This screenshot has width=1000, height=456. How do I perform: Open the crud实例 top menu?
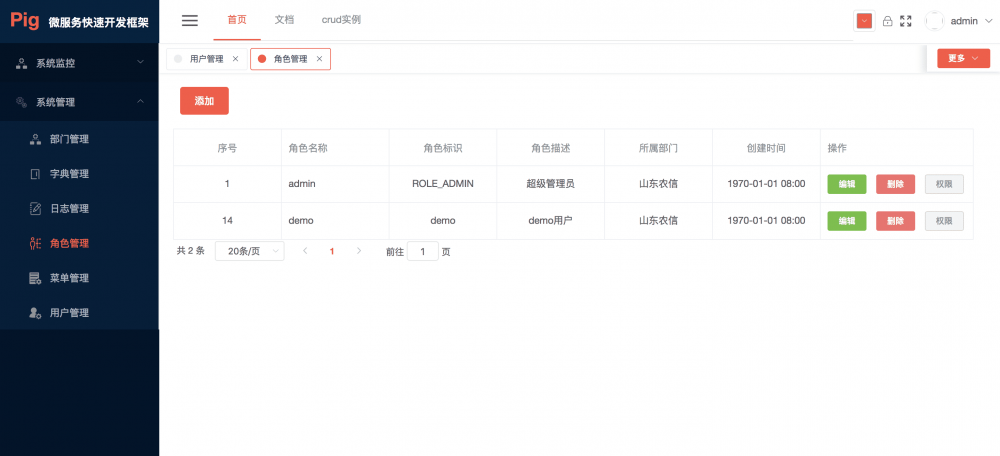point(341,20)
